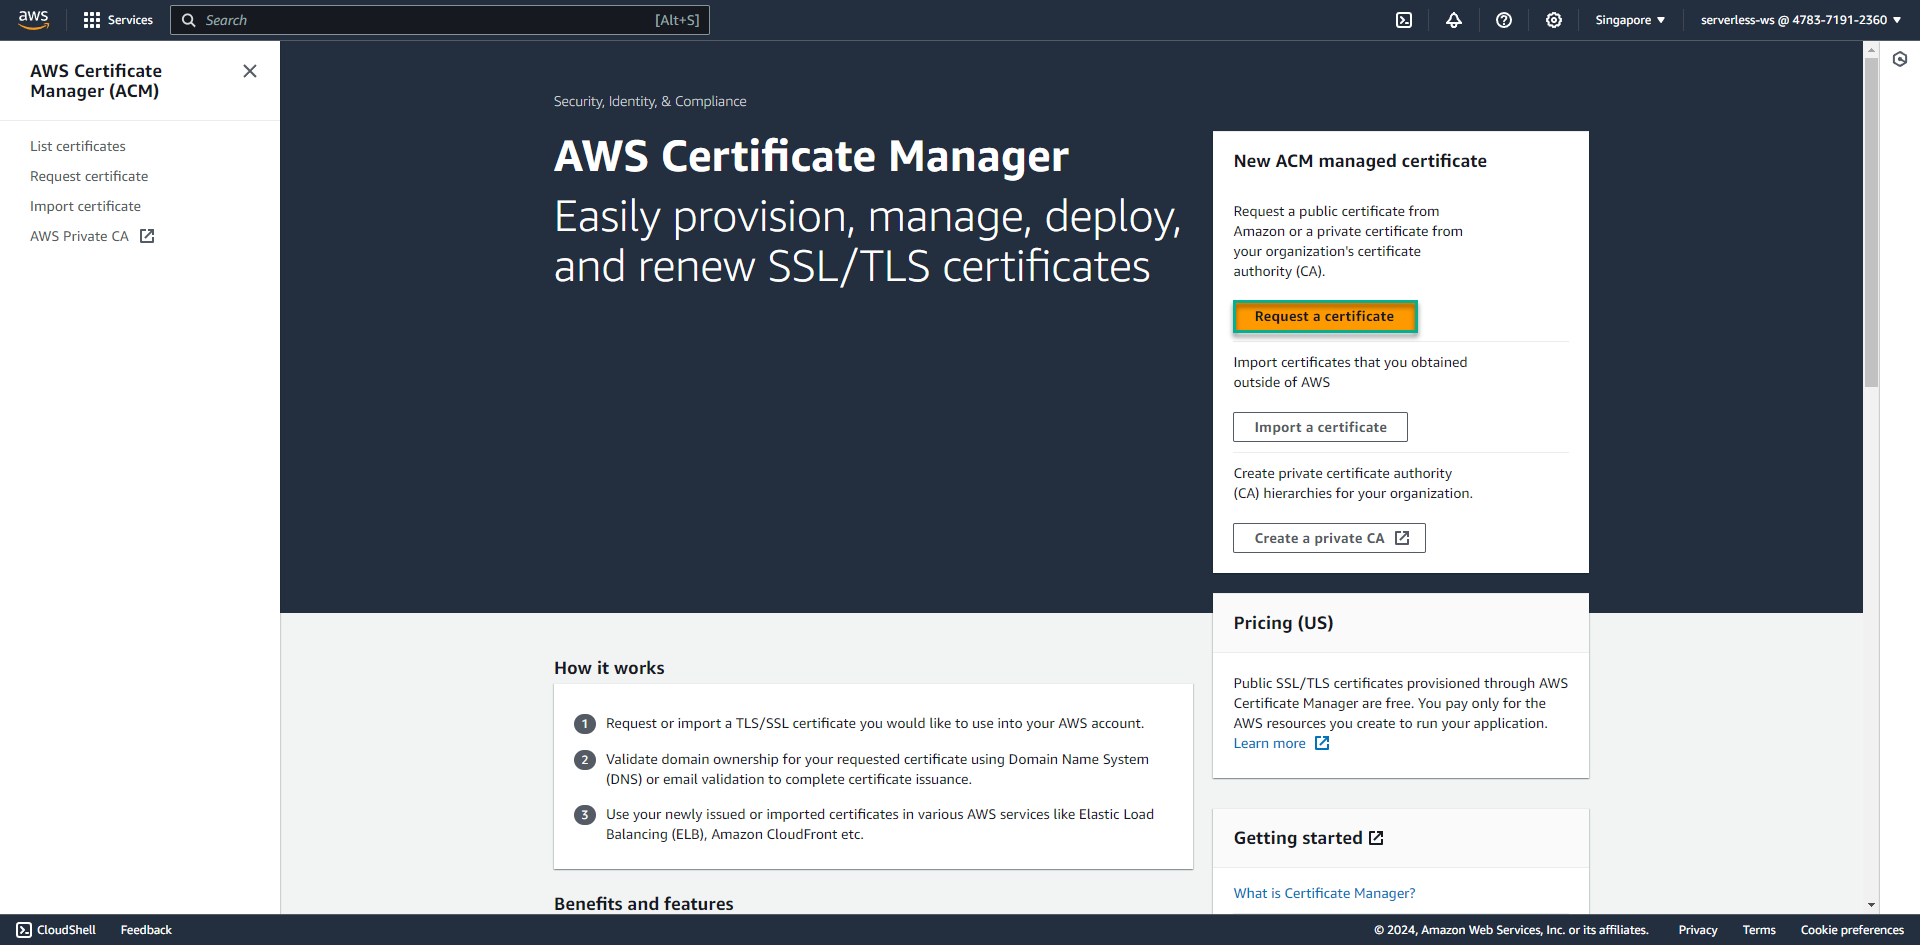Screen dimensions: 1920x945
Task: Click the Import a certificate button
Action: pos(1320,427)
